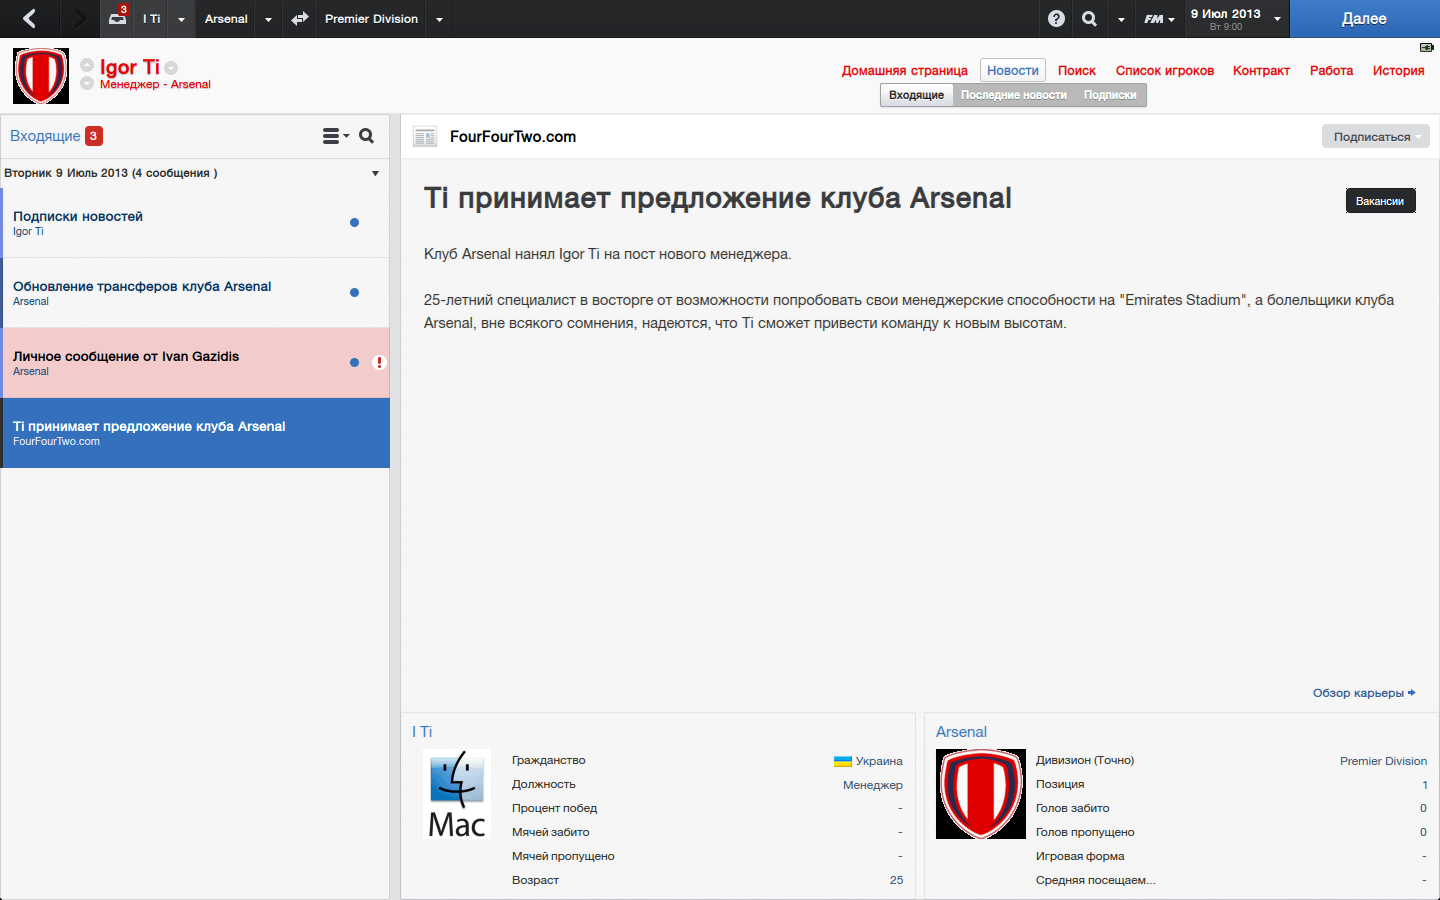Toggle unread dot on Подписки новостей message

(354, 223)
